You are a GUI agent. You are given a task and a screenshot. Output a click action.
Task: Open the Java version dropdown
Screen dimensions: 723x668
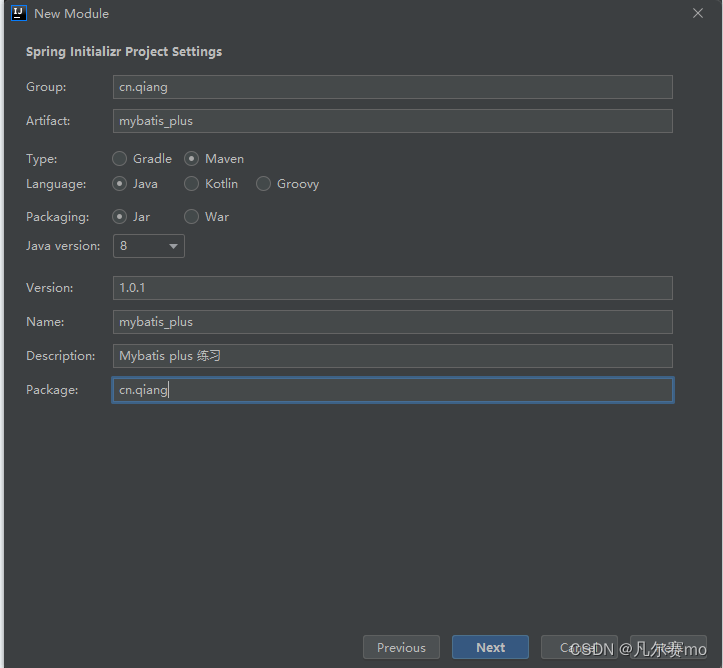[148, 246]
